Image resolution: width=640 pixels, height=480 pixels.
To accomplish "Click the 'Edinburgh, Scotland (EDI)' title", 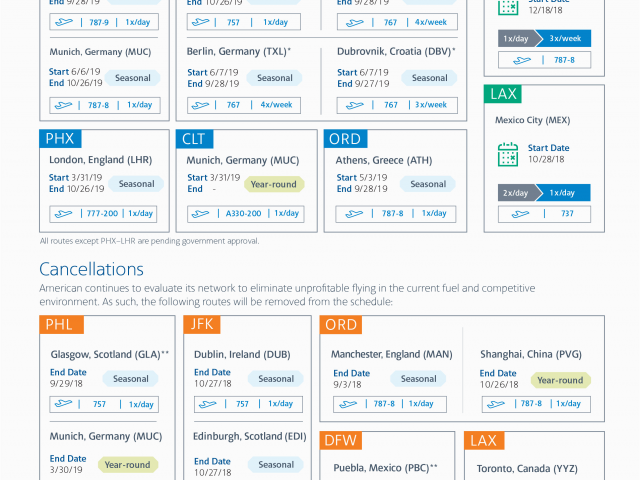I will point(249,436).
